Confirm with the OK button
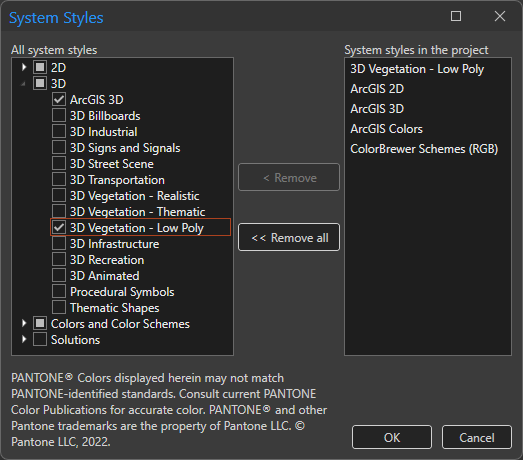Image resolution: width=523 pixels, height=460 pixels. (392, 437)
